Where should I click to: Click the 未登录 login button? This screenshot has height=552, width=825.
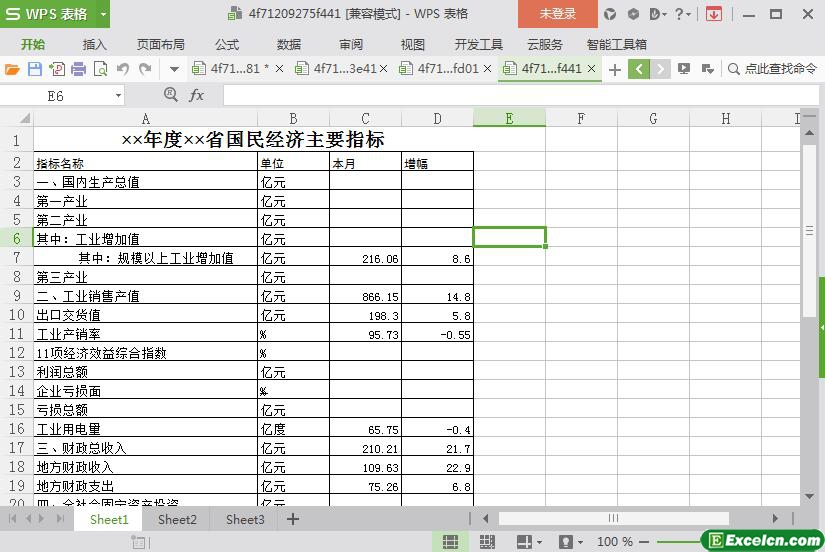pos(558,14)
